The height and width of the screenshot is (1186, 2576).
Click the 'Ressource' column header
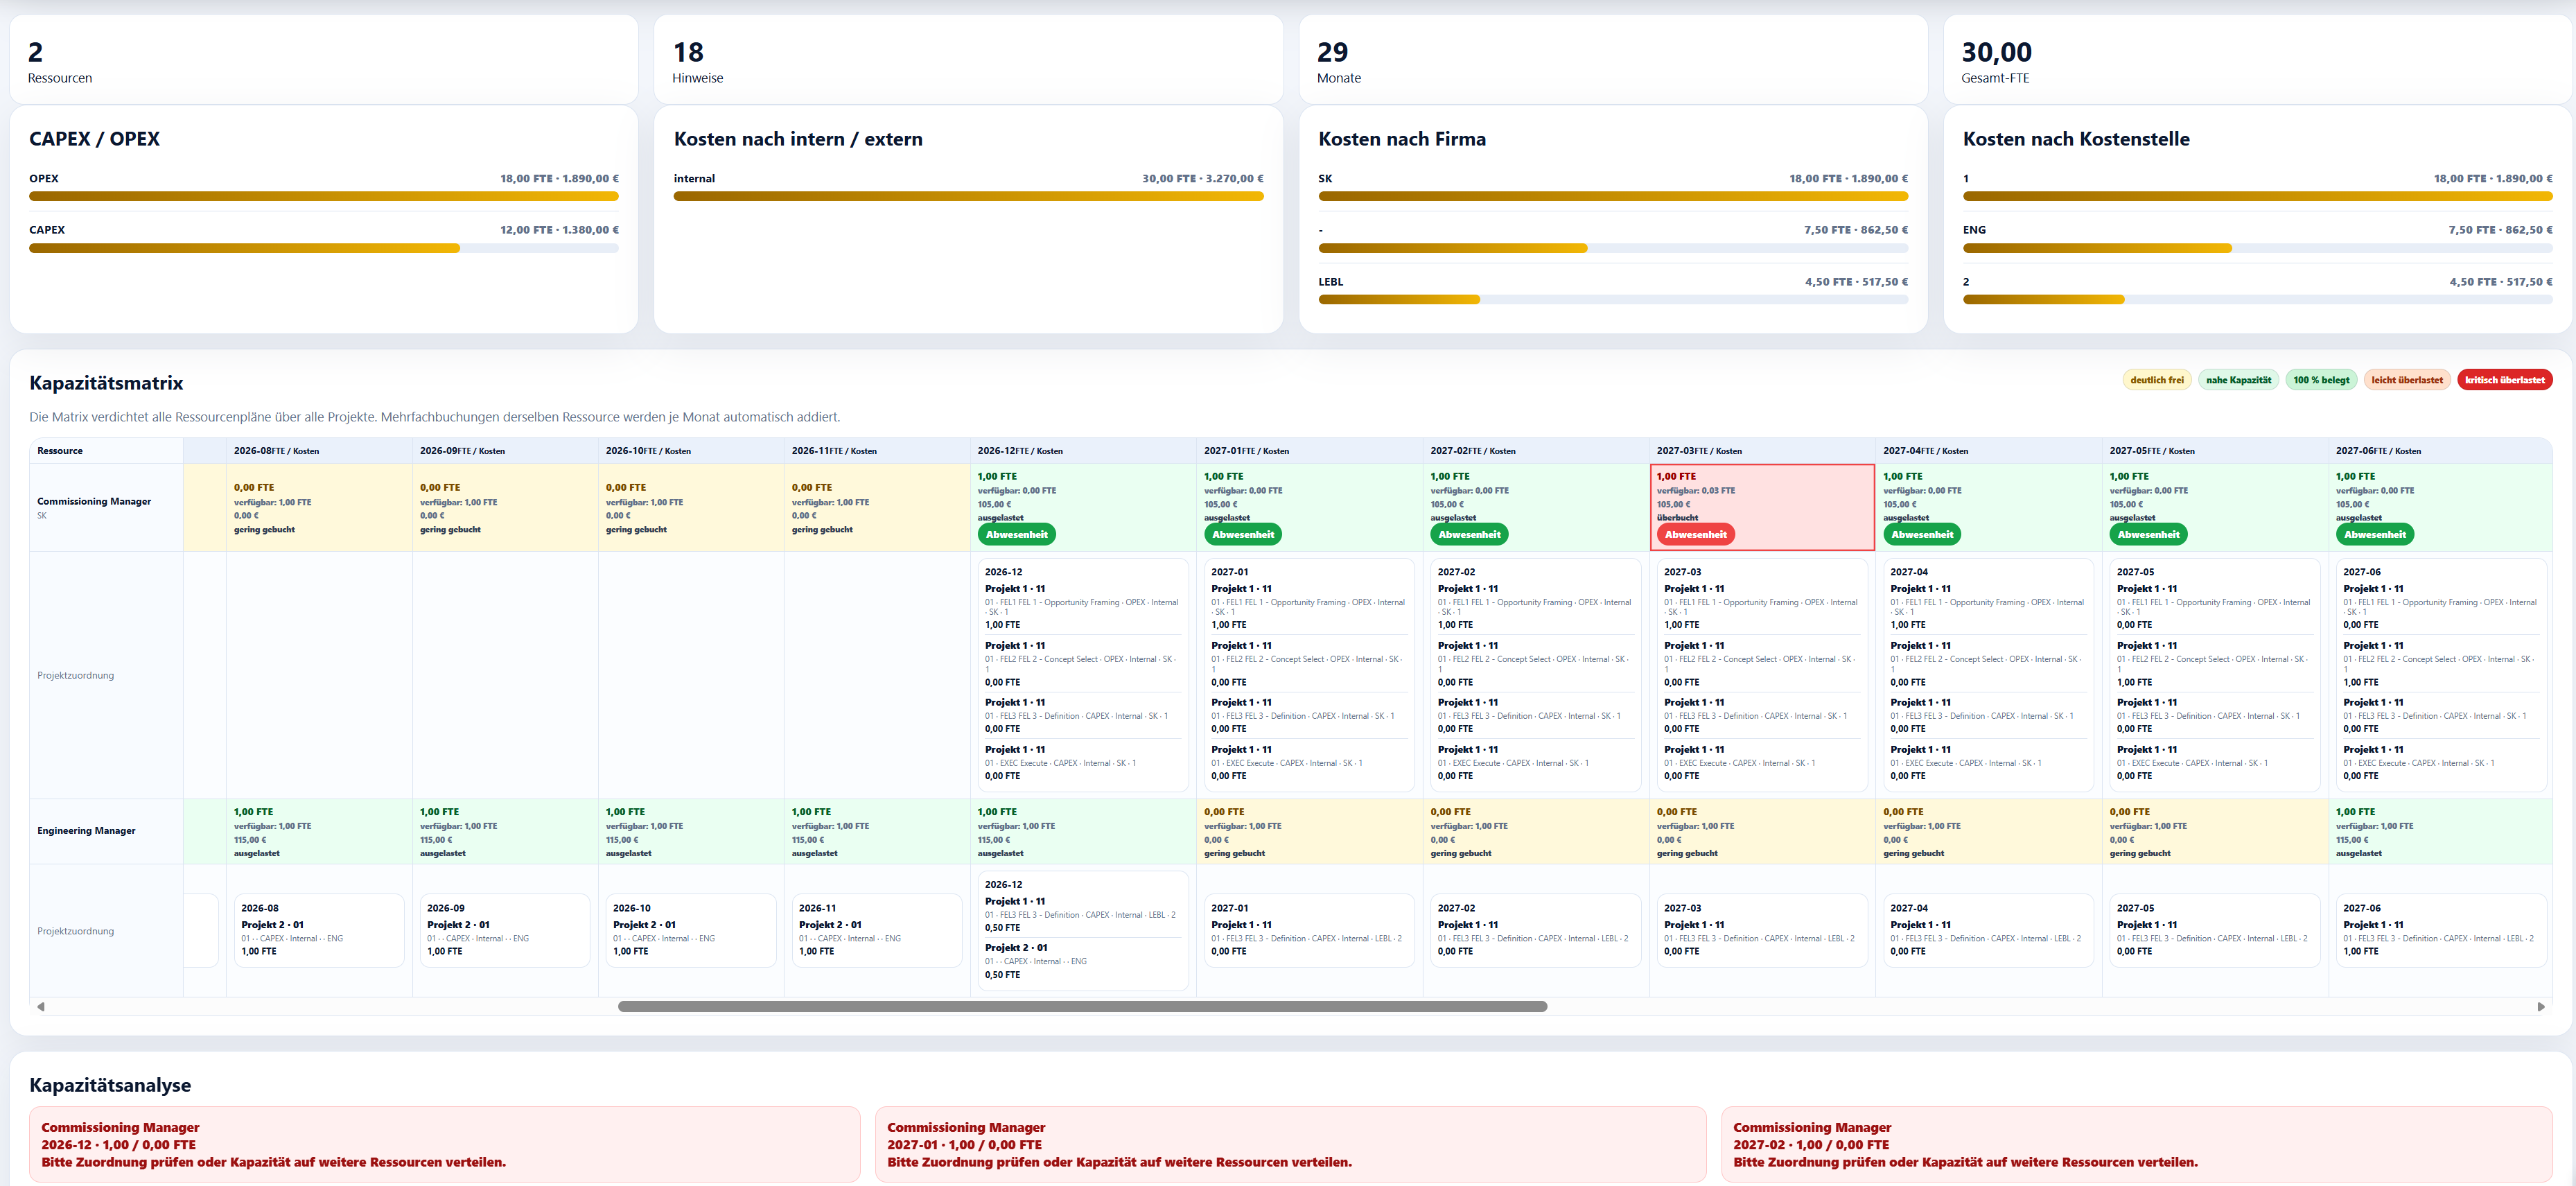click(x=106, y=451)
